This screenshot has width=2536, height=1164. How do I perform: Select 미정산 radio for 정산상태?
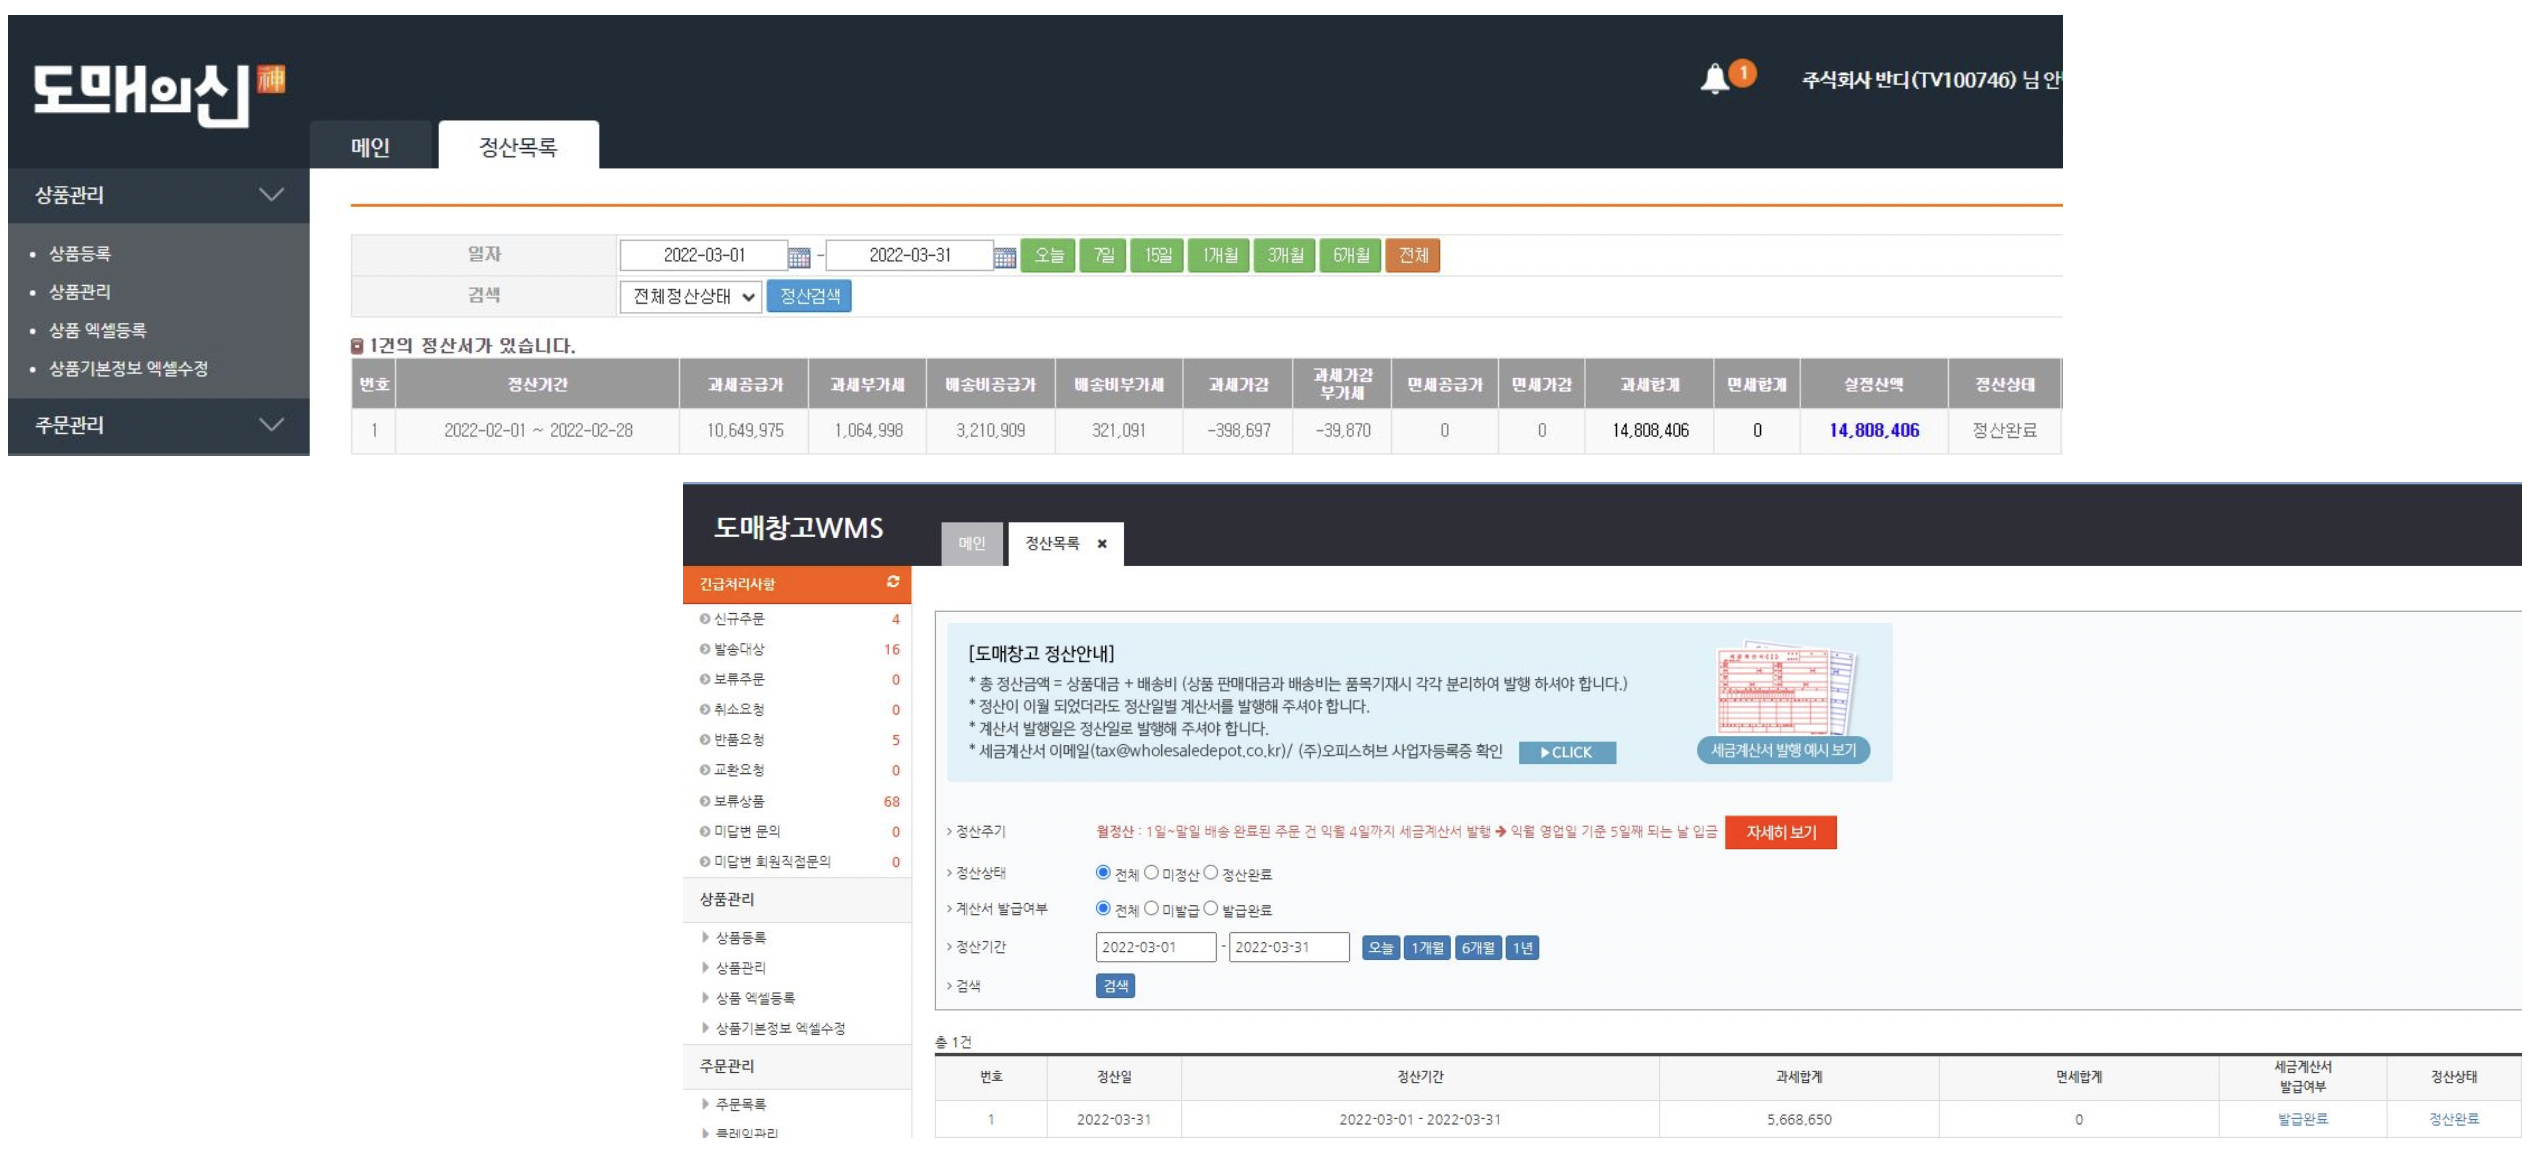pyautogui.click(x=1151, y=873)
